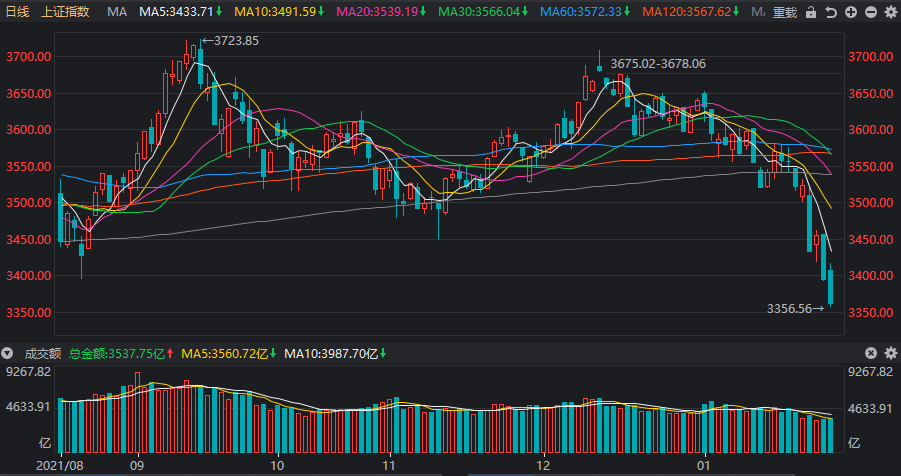Viewport: 901px width, 476px height.
Task: Click the 3723.85 high price marker
Action: 231,41
